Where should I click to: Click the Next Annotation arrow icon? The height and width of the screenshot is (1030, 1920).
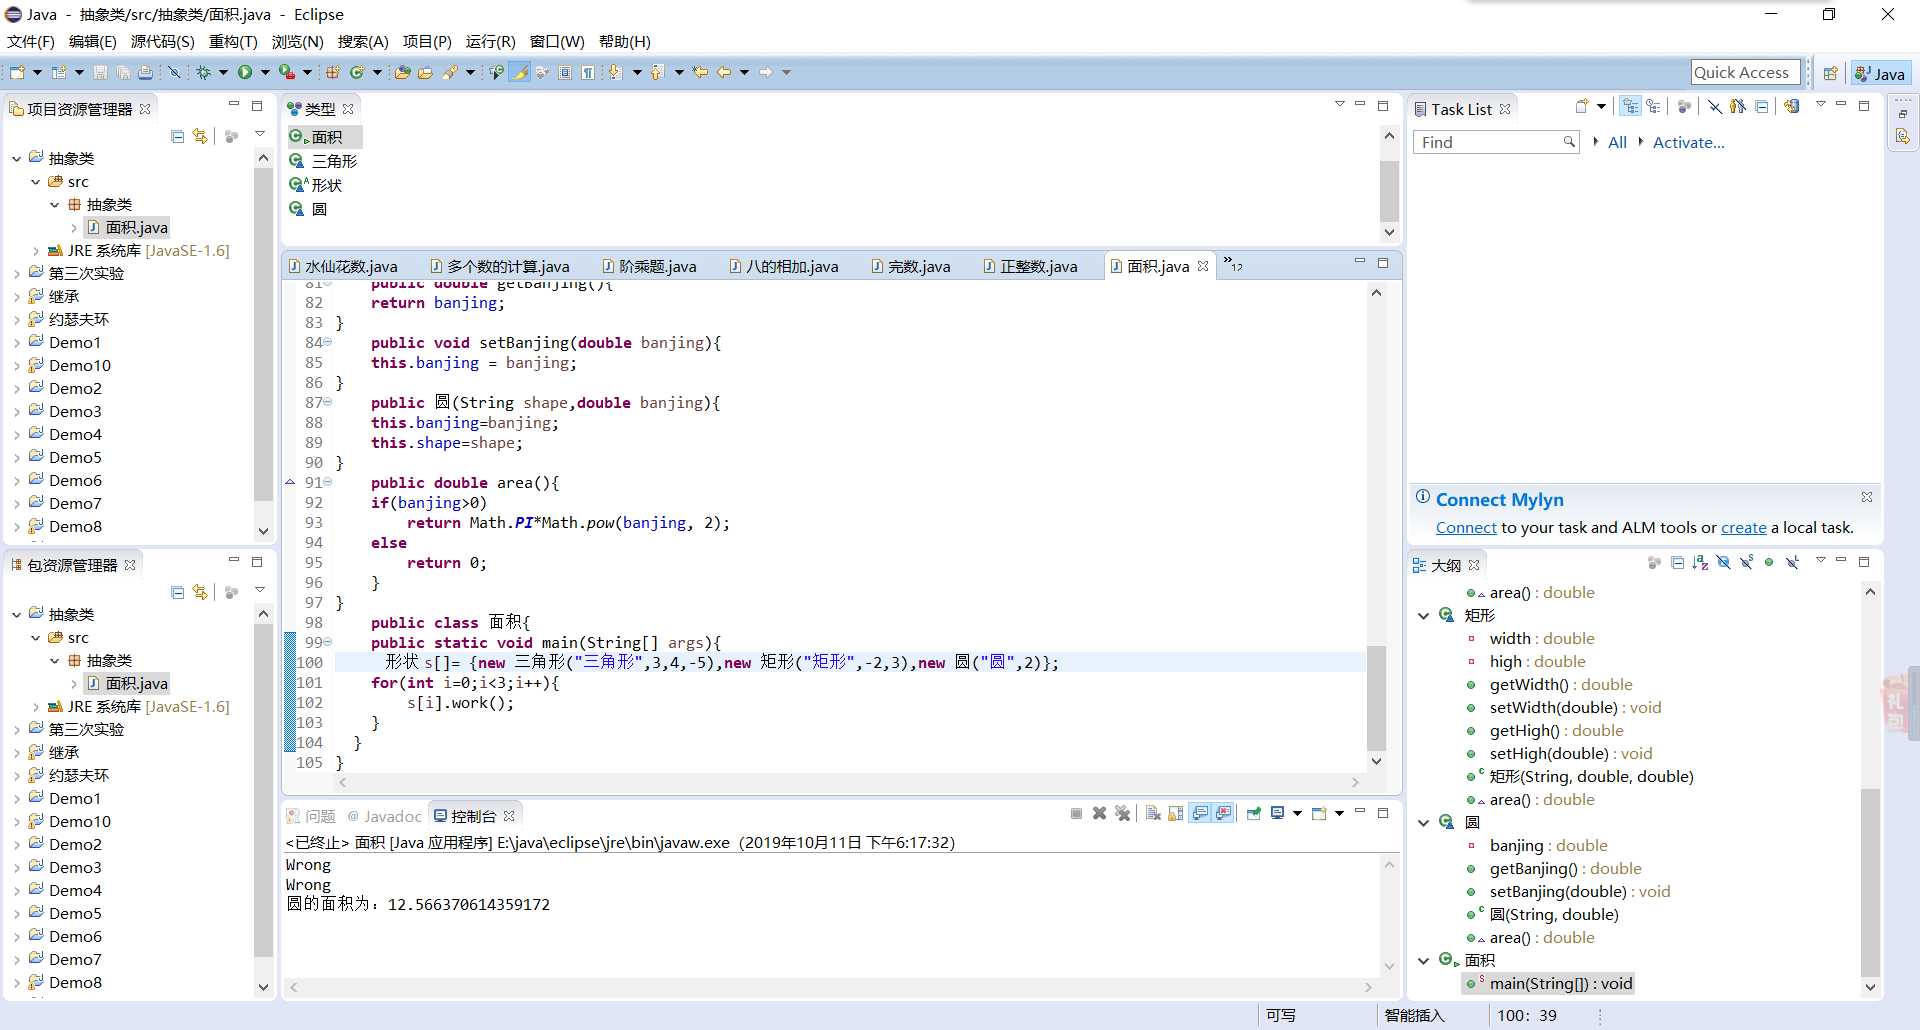pyautogui.click(x=615, y=72)
